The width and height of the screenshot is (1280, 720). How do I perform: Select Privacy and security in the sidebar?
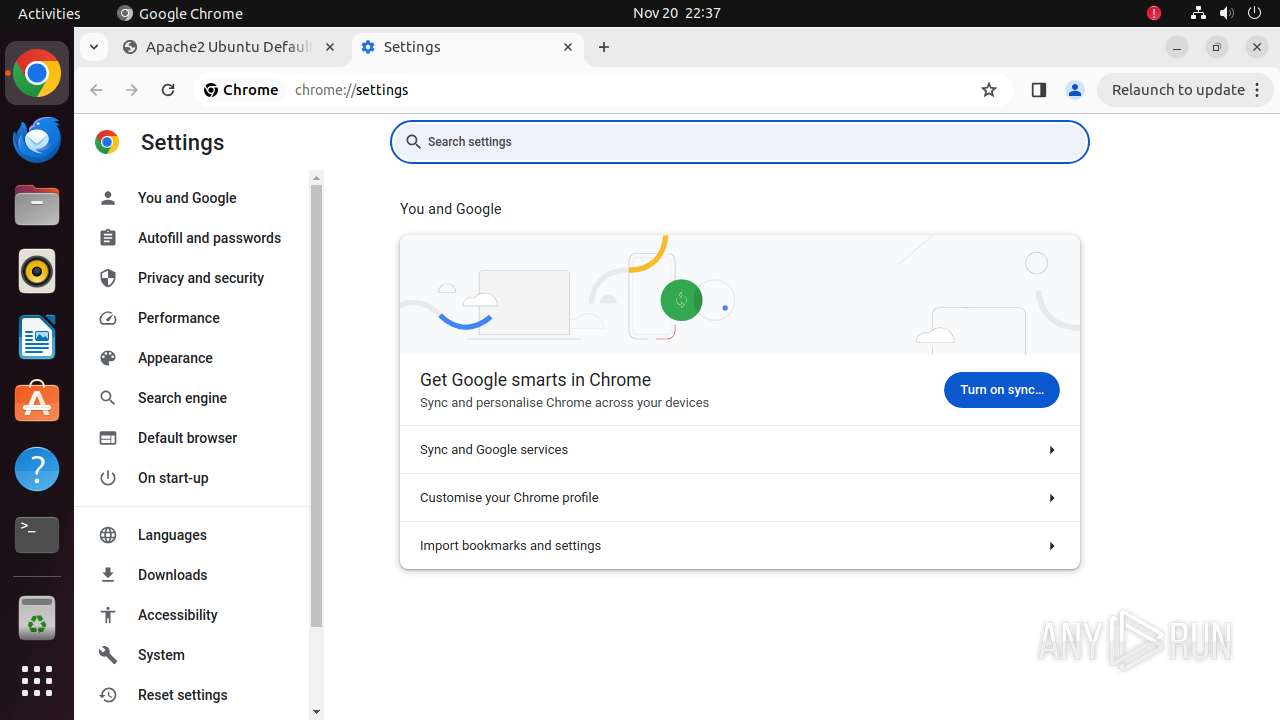pyautogui.click(x=200, y=278)
